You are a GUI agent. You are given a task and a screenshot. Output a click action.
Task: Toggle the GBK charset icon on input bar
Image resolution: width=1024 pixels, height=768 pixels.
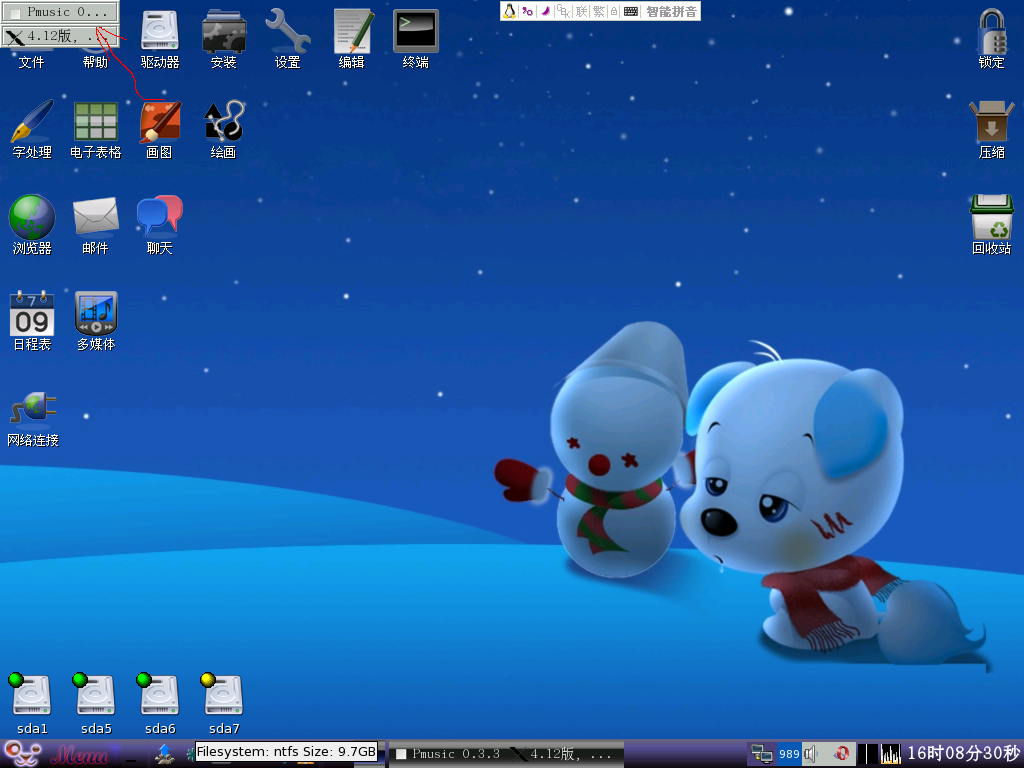[x=564, y=11]
